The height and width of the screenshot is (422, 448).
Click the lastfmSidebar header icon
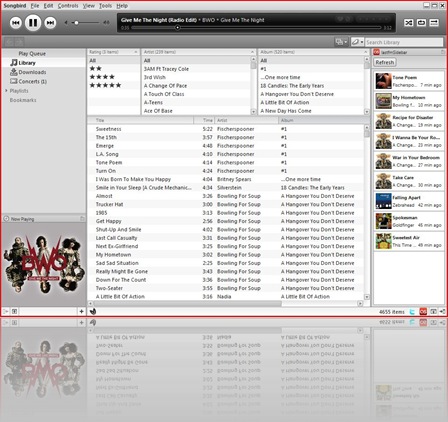point(376,52)
